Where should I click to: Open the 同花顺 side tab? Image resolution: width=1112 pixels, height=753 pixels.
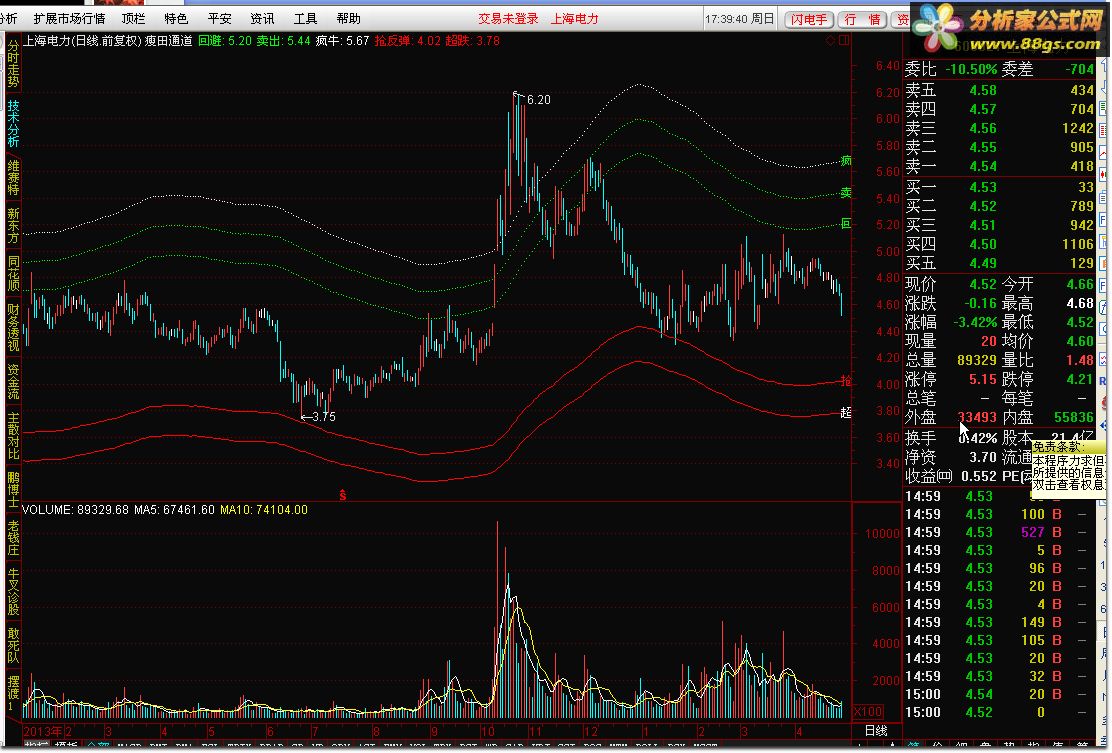point(13,273)
